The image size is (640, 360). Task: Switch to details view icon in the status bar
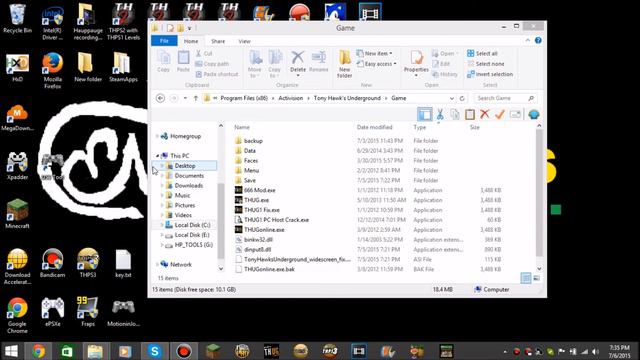pyautogui.click(x=526, y=278)
